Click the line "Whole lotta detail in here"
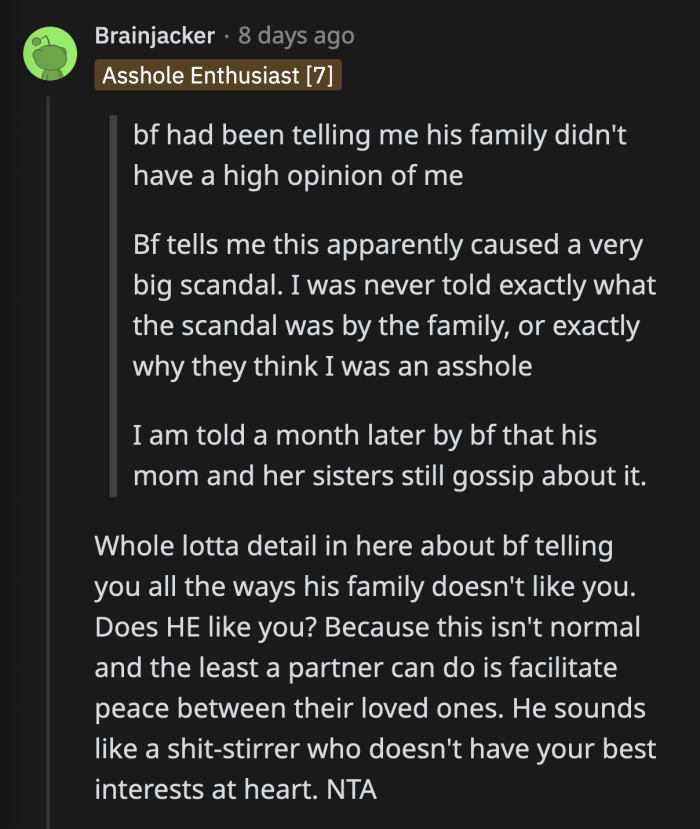The width and height of the screenshot is (700, 829). [353, 547]
